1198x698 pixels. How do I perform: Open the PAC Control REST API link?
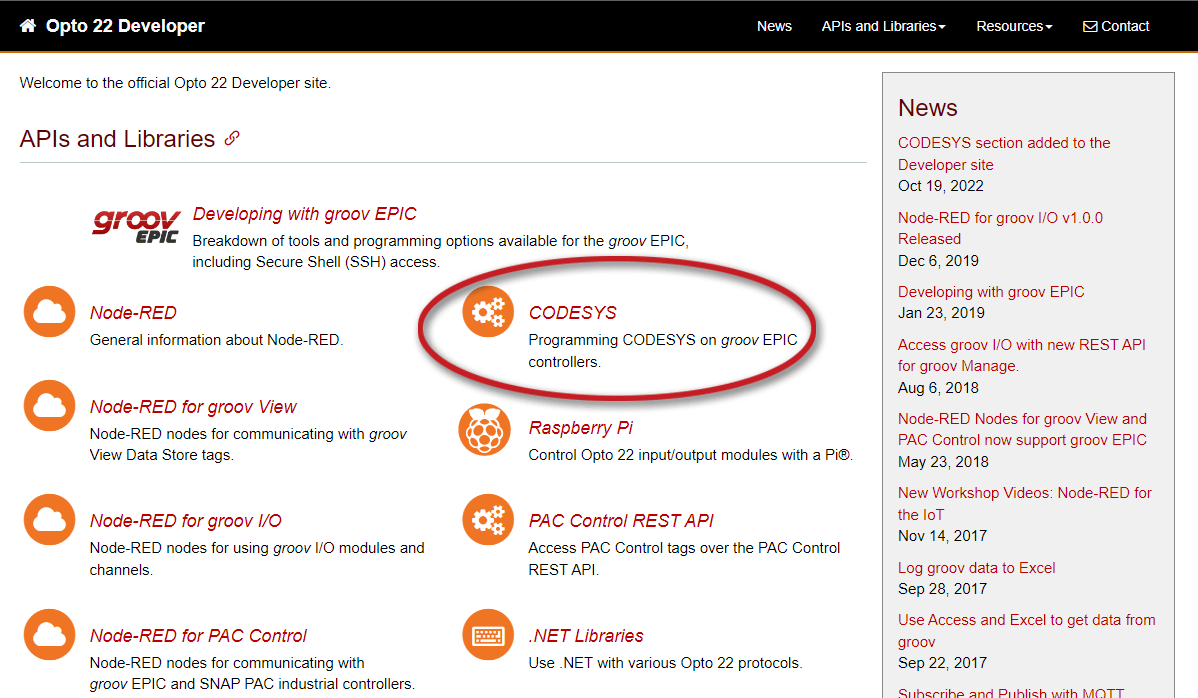(x=621, y=521)
